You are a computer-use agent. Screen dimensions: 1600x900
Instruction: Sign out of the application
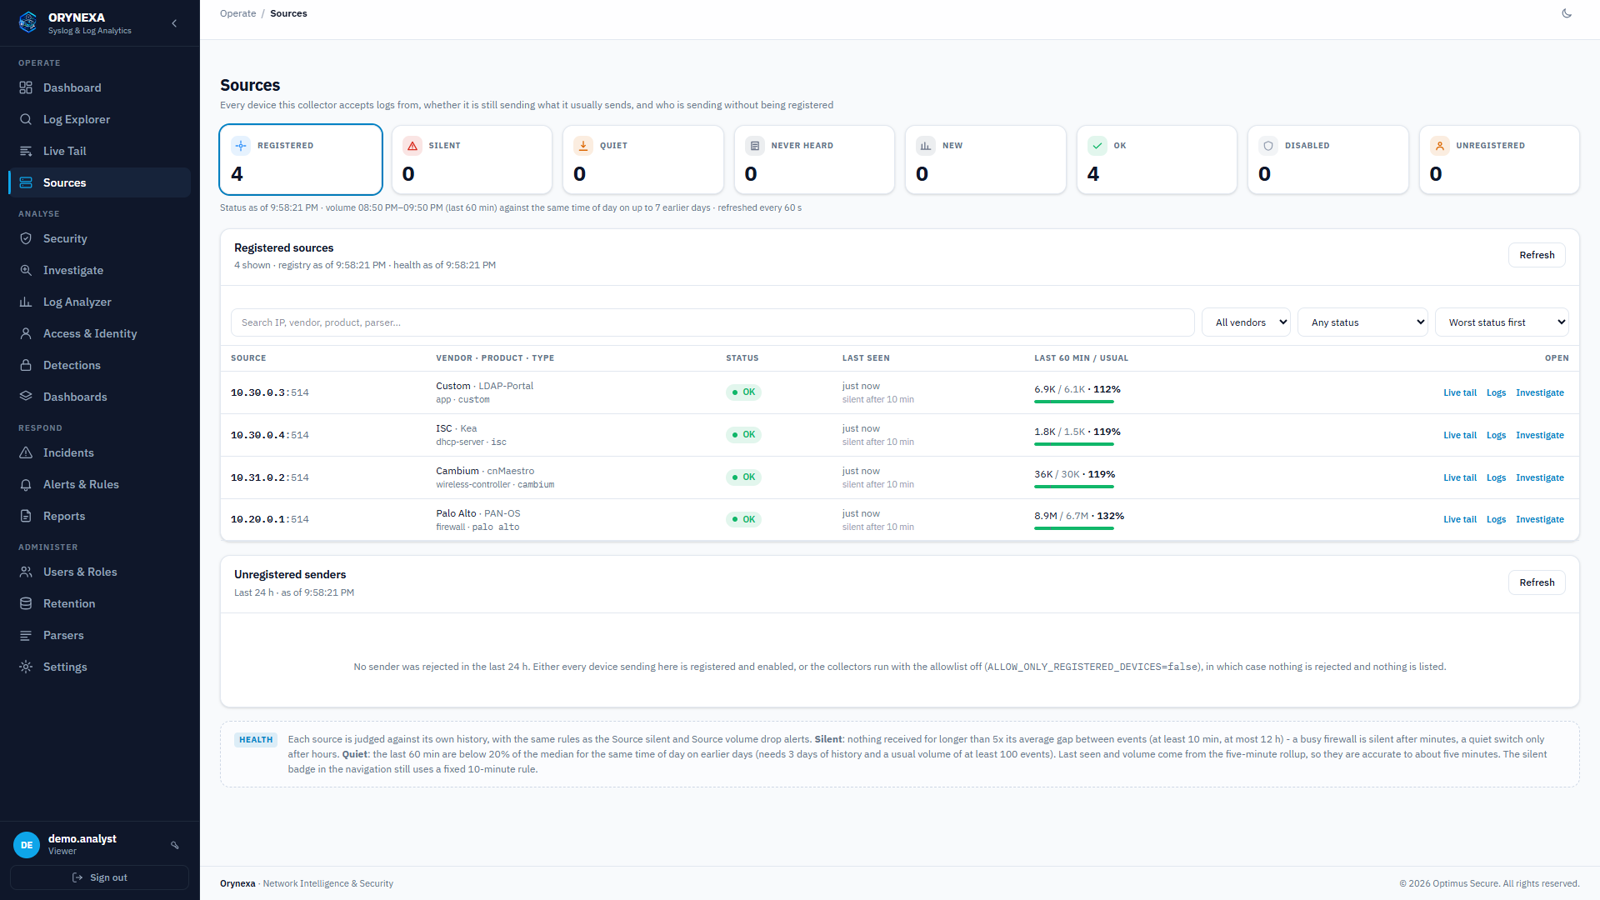click(100, 878)
